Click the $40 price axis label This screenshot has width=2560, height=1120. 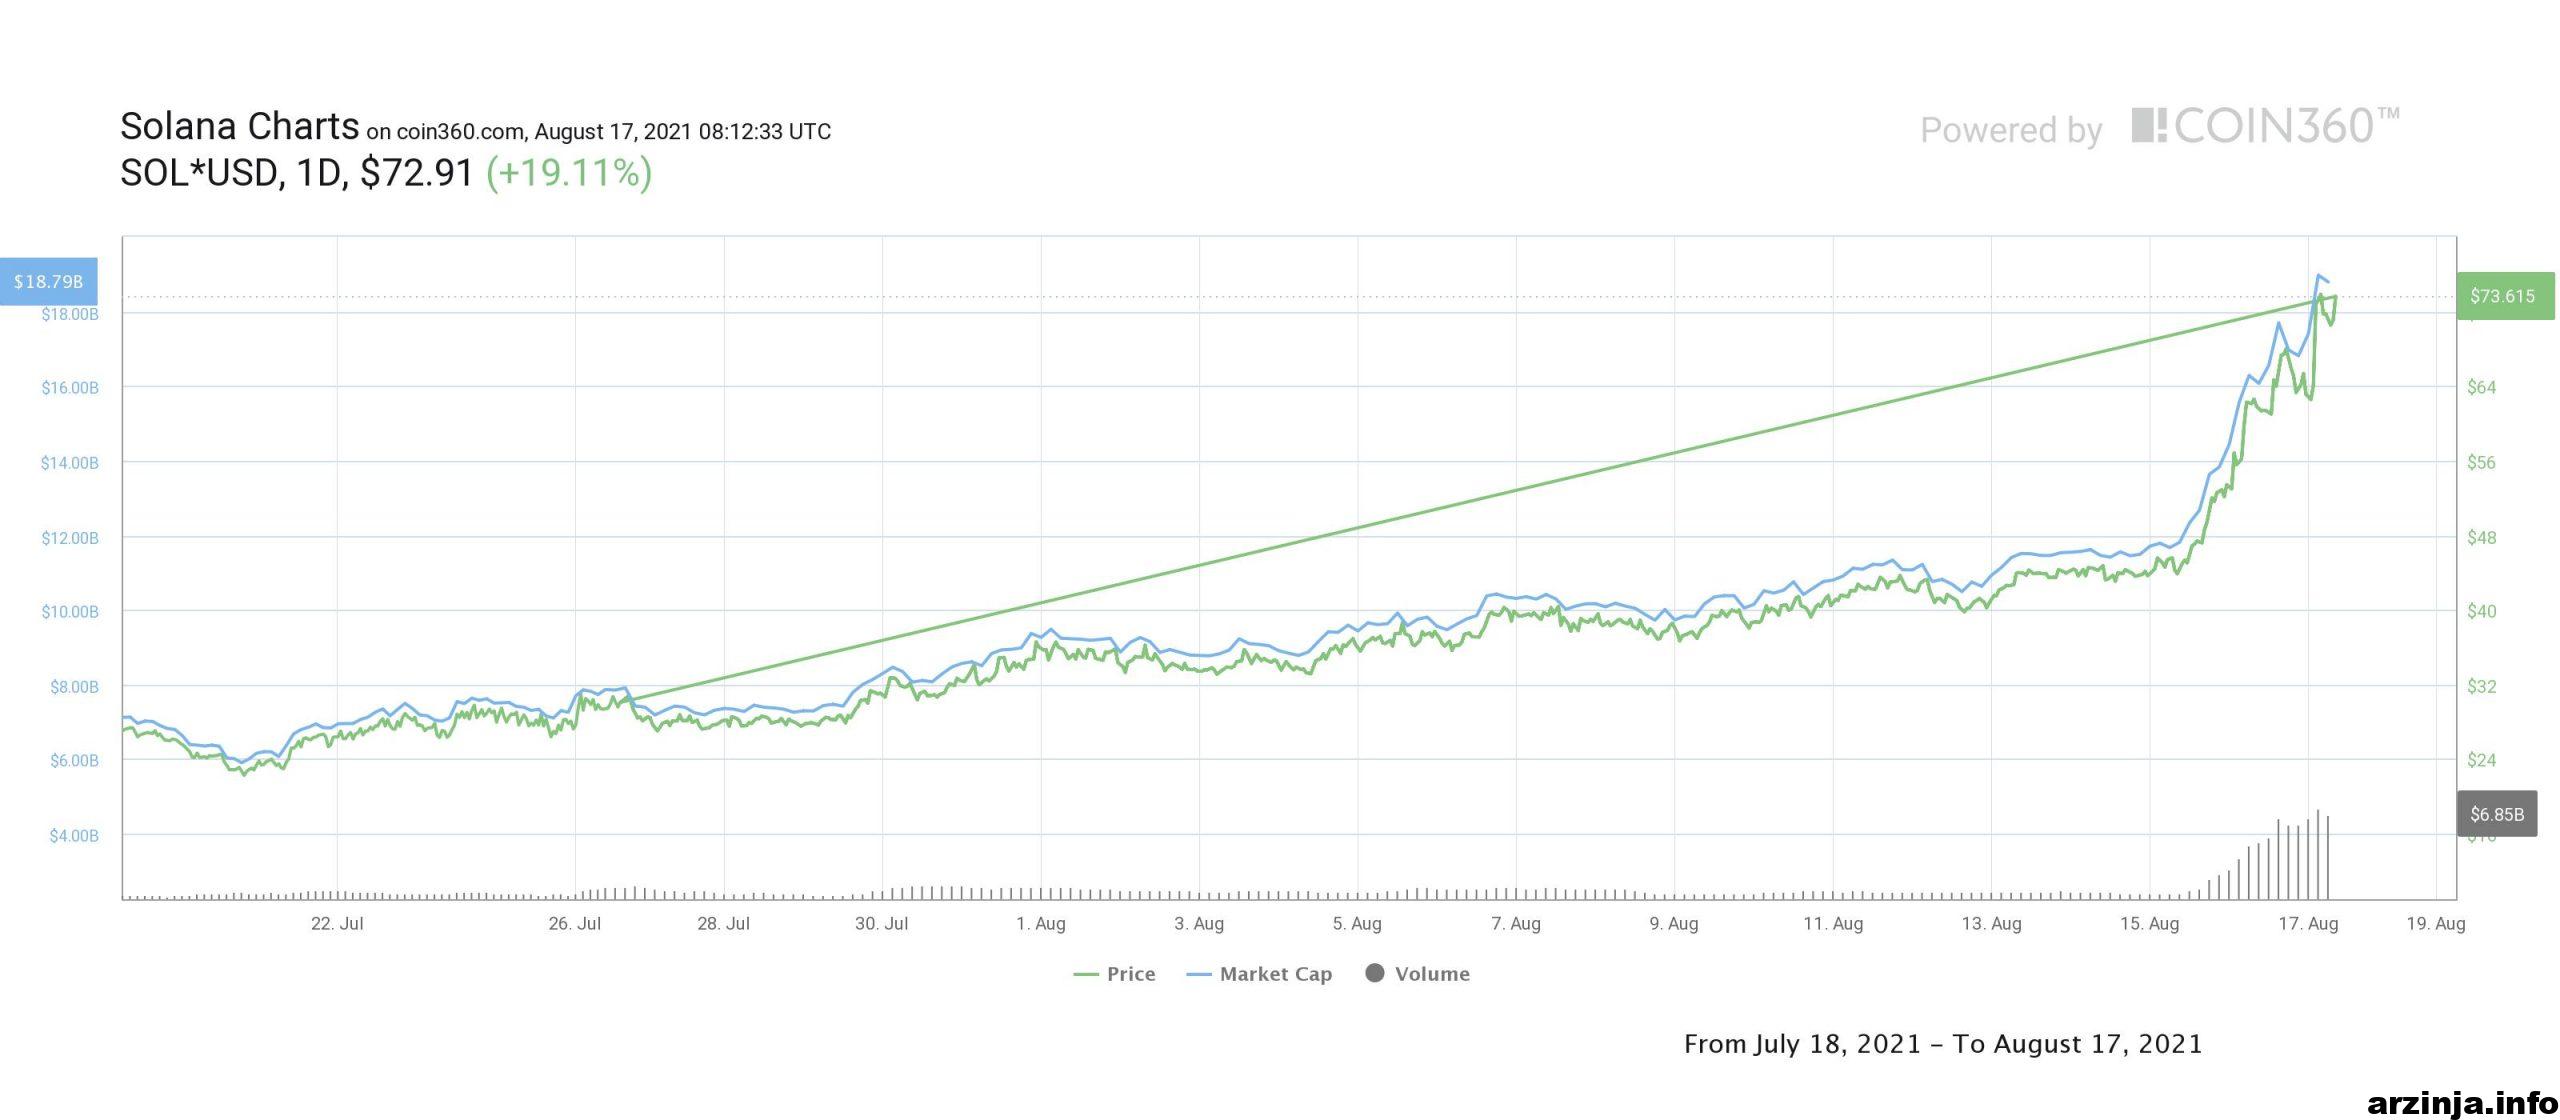click(x=2481, y=612)
